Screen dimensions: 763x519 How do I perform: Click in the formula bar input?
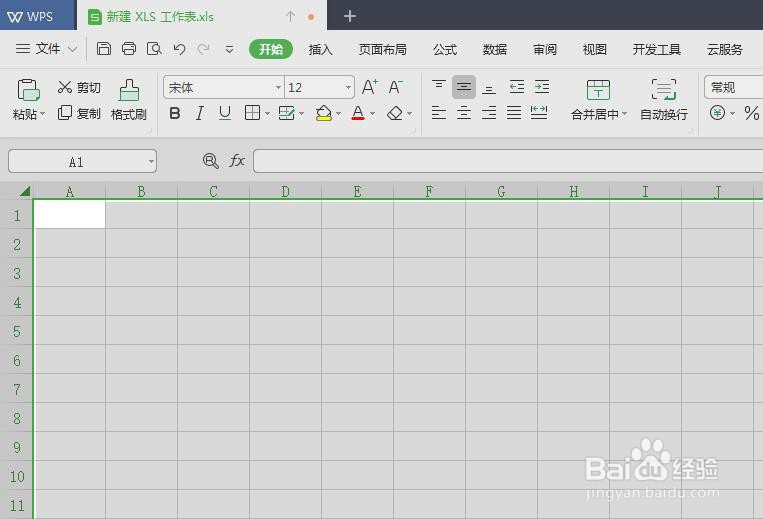(x=508, y=161)
